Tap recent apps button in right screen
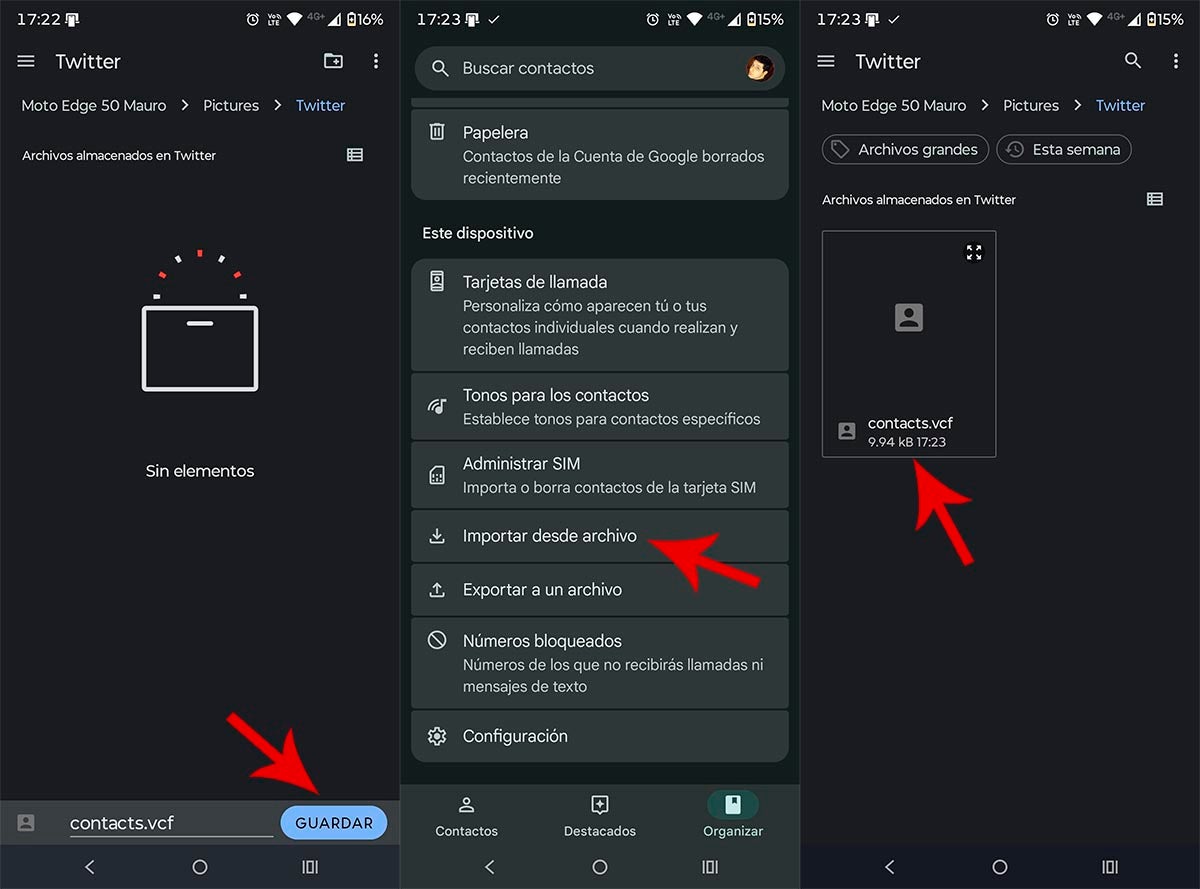 1110,867
